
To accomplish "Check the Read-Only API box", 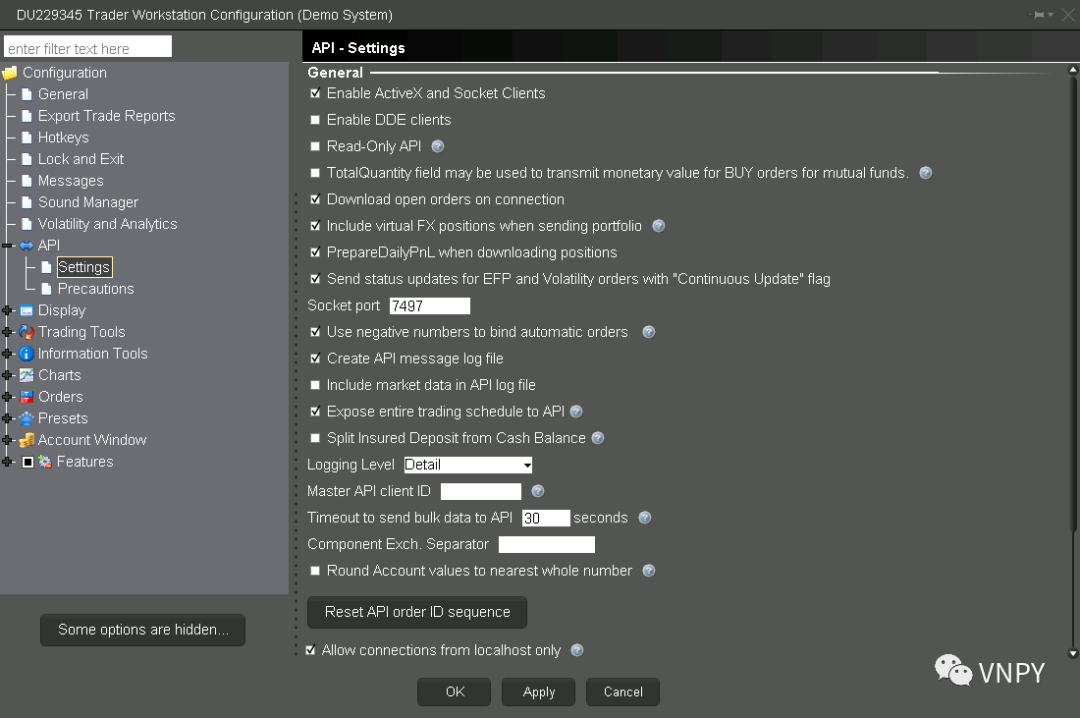I will click(315, 146).
